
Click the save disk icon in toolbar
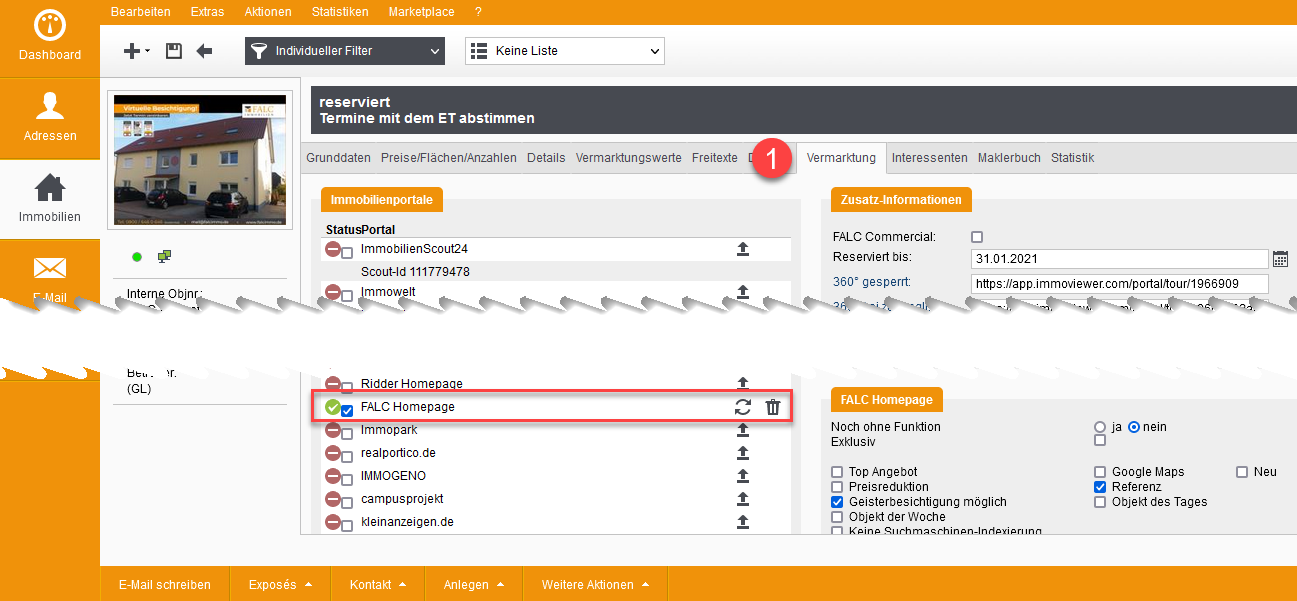point(174,51)
